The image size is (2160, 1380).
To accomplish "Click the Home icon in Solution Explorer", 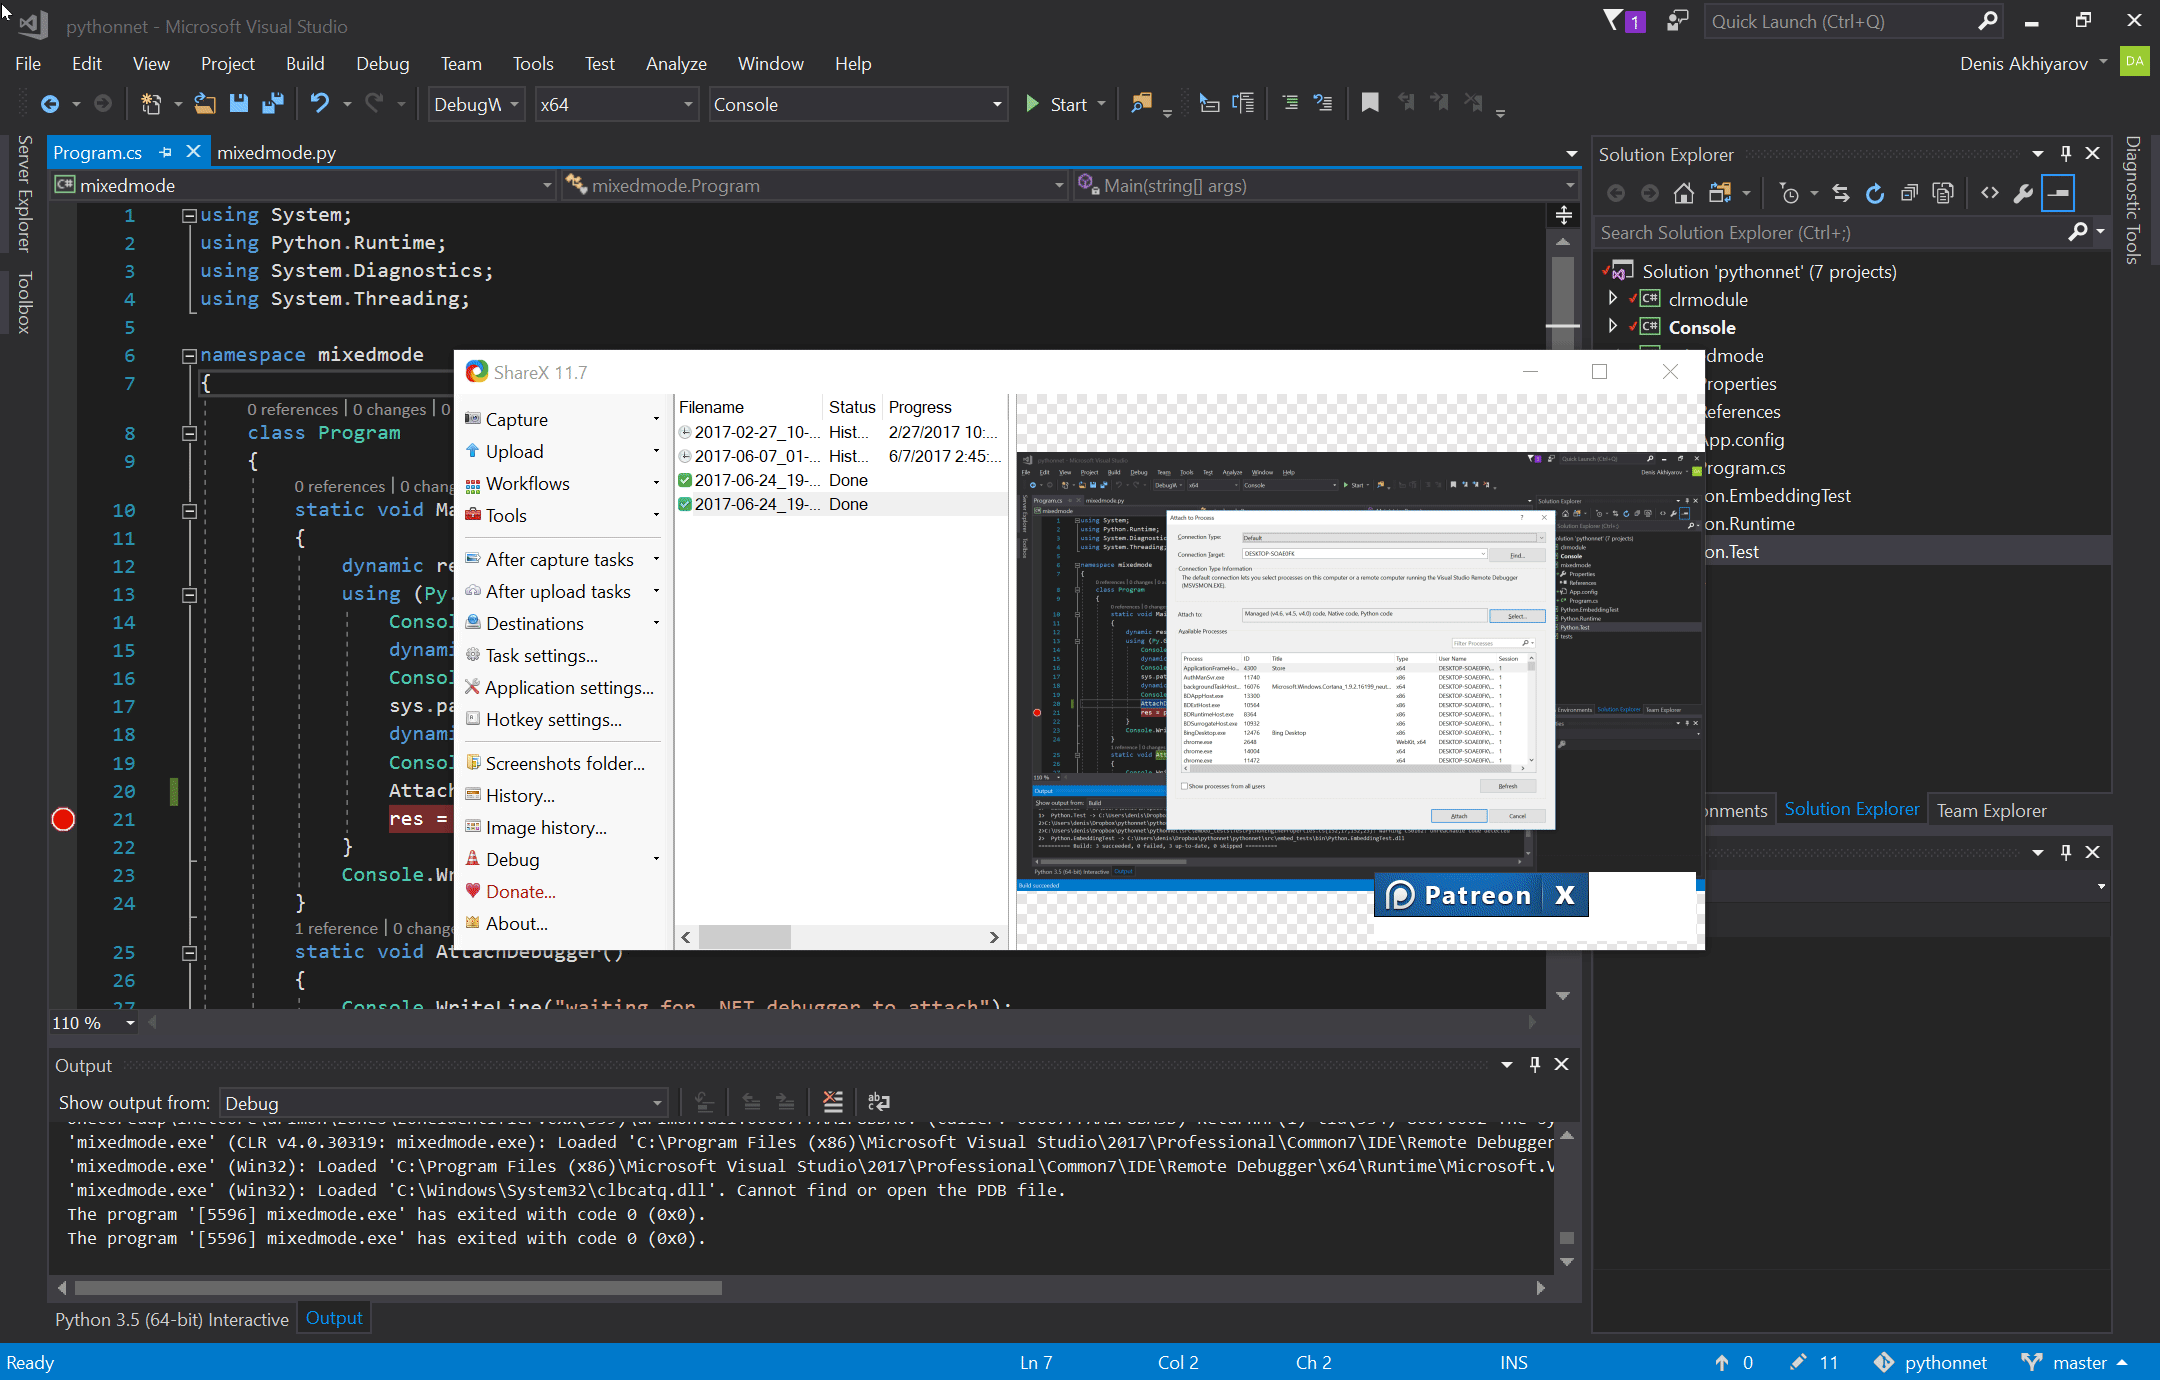I will (x=1684, y=194).
